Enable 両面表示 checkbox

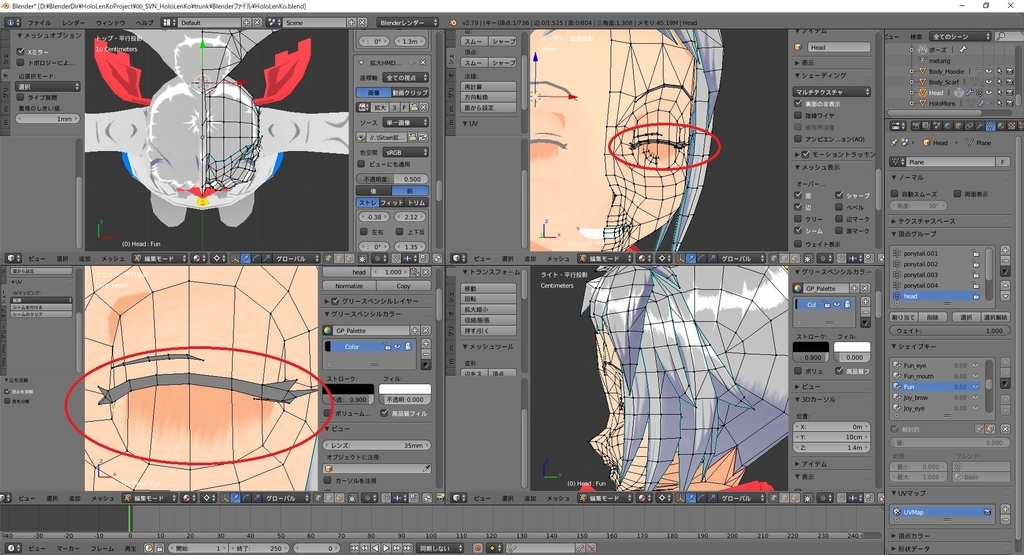click(x=957, y=194)
